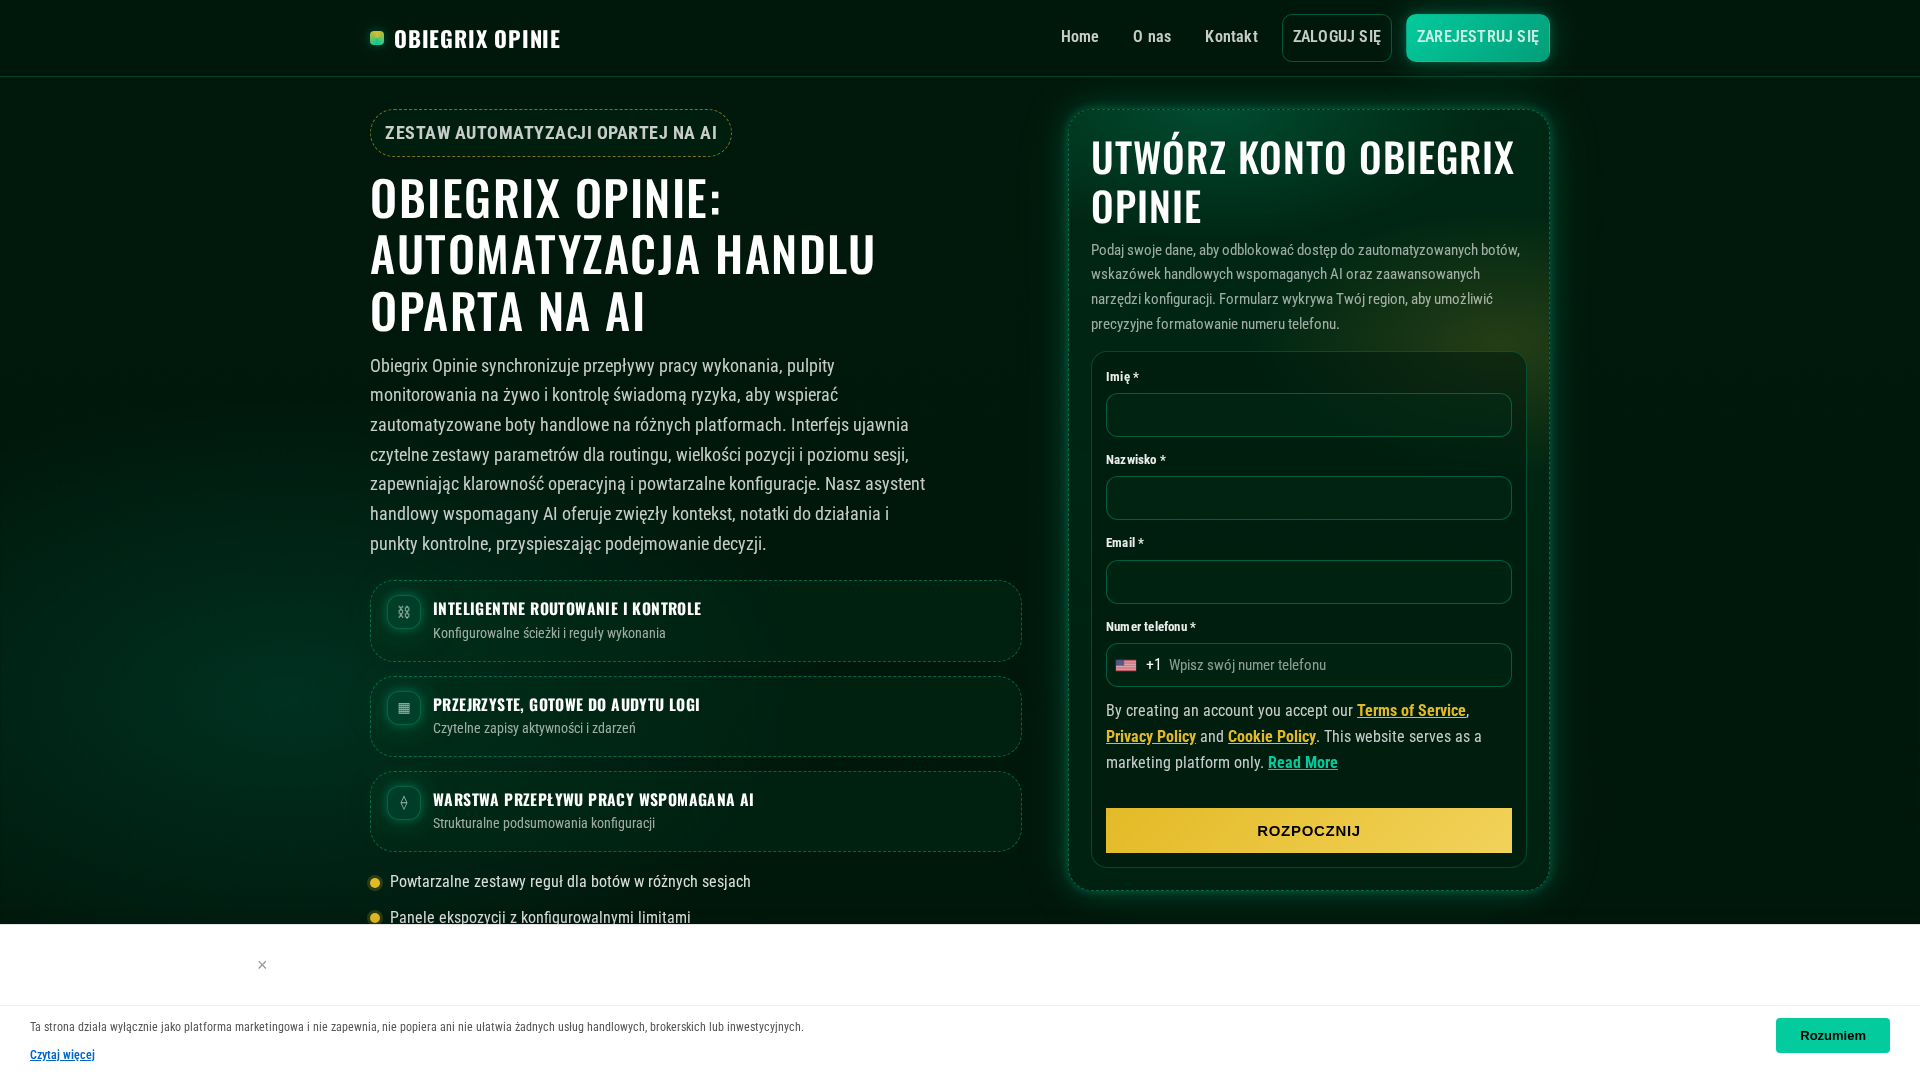1920x1080 pixels.
Task: Open the Privacy Policy link
Action: (1151, 737)
